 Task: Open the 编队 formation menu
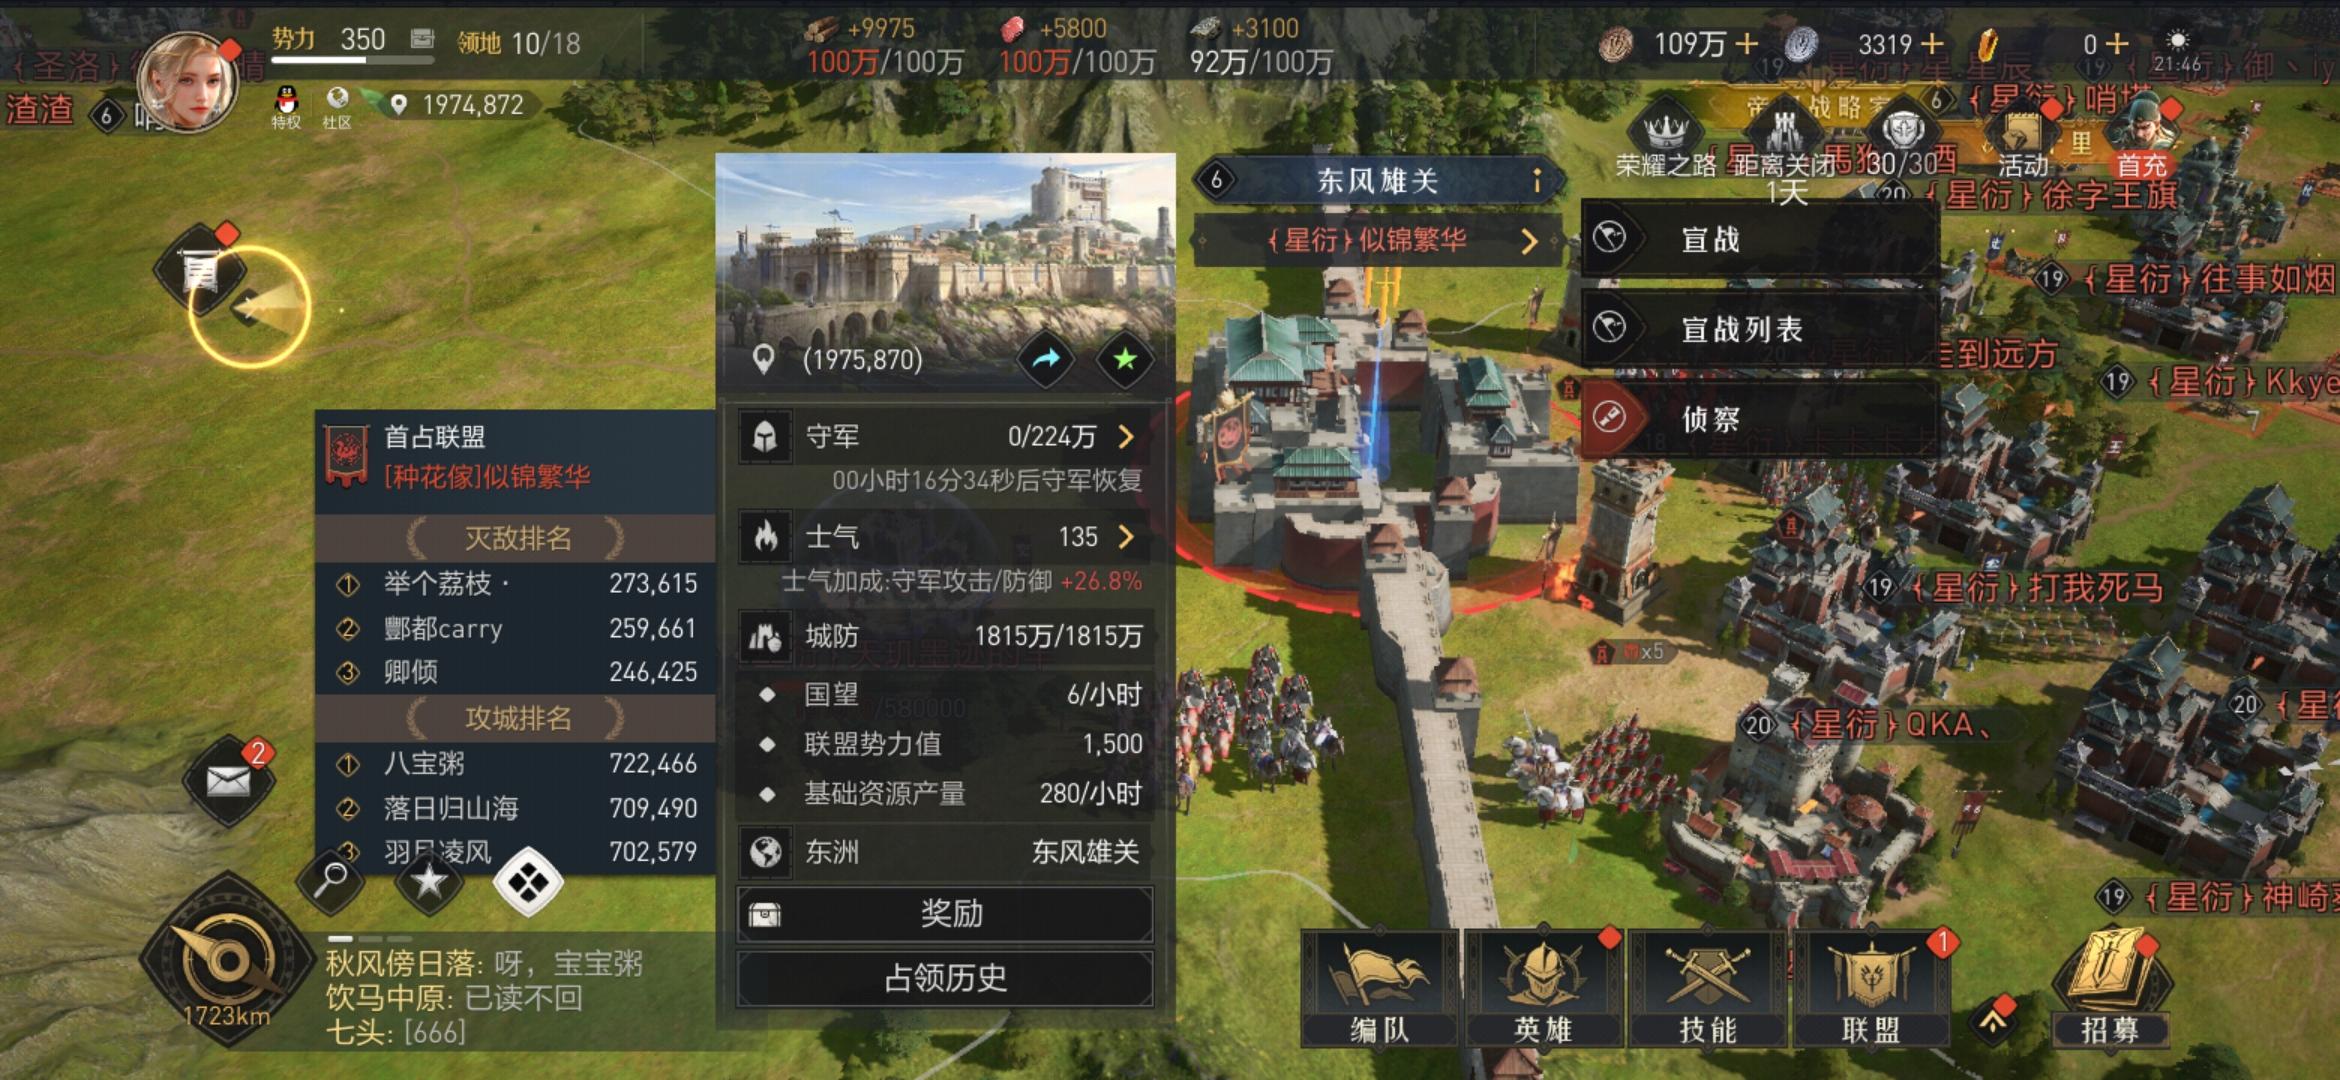point(1379,988)
